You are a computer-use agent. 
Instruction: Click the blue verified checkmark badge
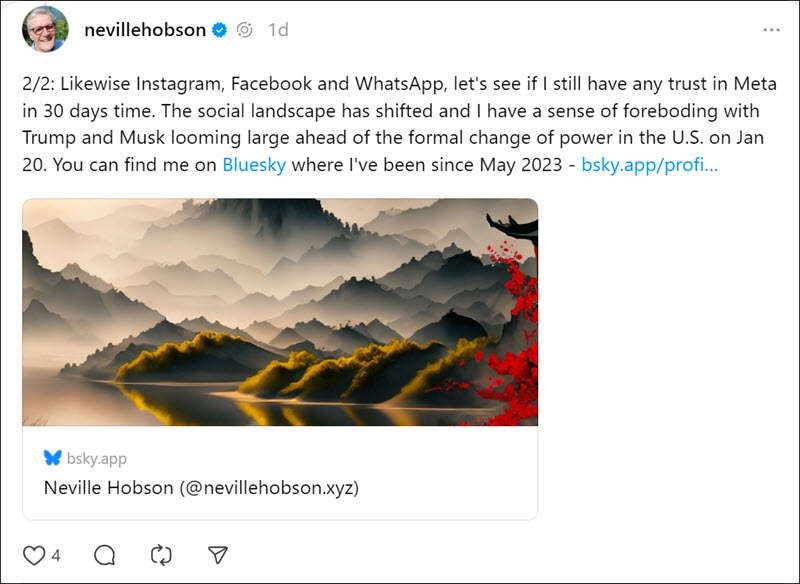click(x=216, y=30)
